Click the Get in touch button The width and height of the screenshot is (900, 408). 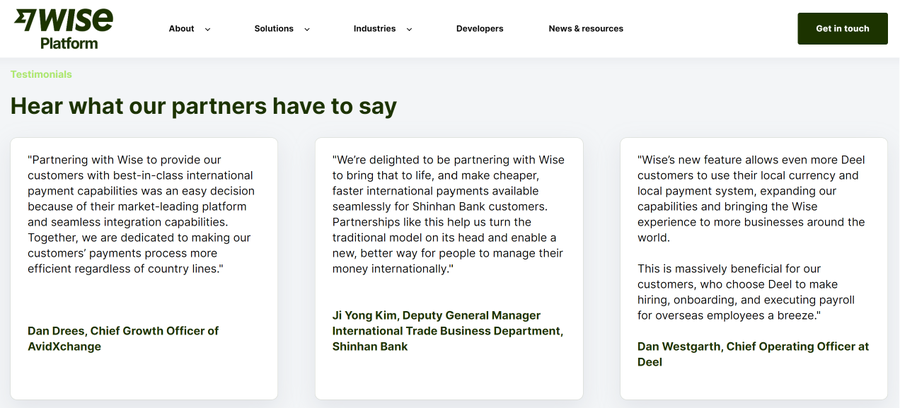843,29
